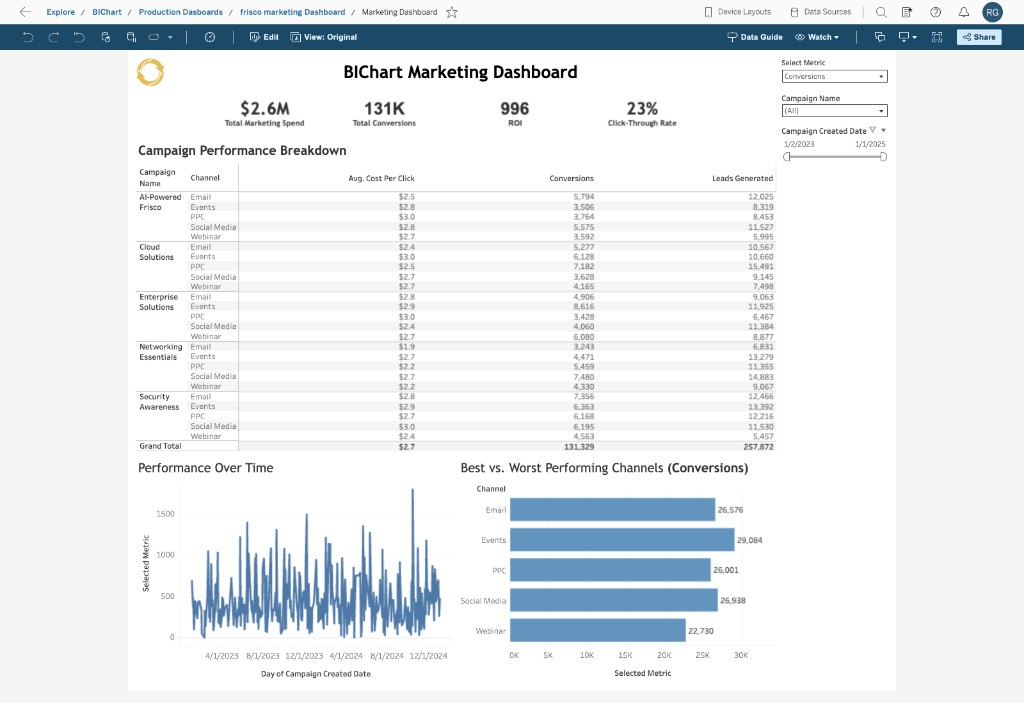This screenshot has width=1024, height=704.
Task: Select the Networking Essentials campaign row label
Action: coord(161,352)
